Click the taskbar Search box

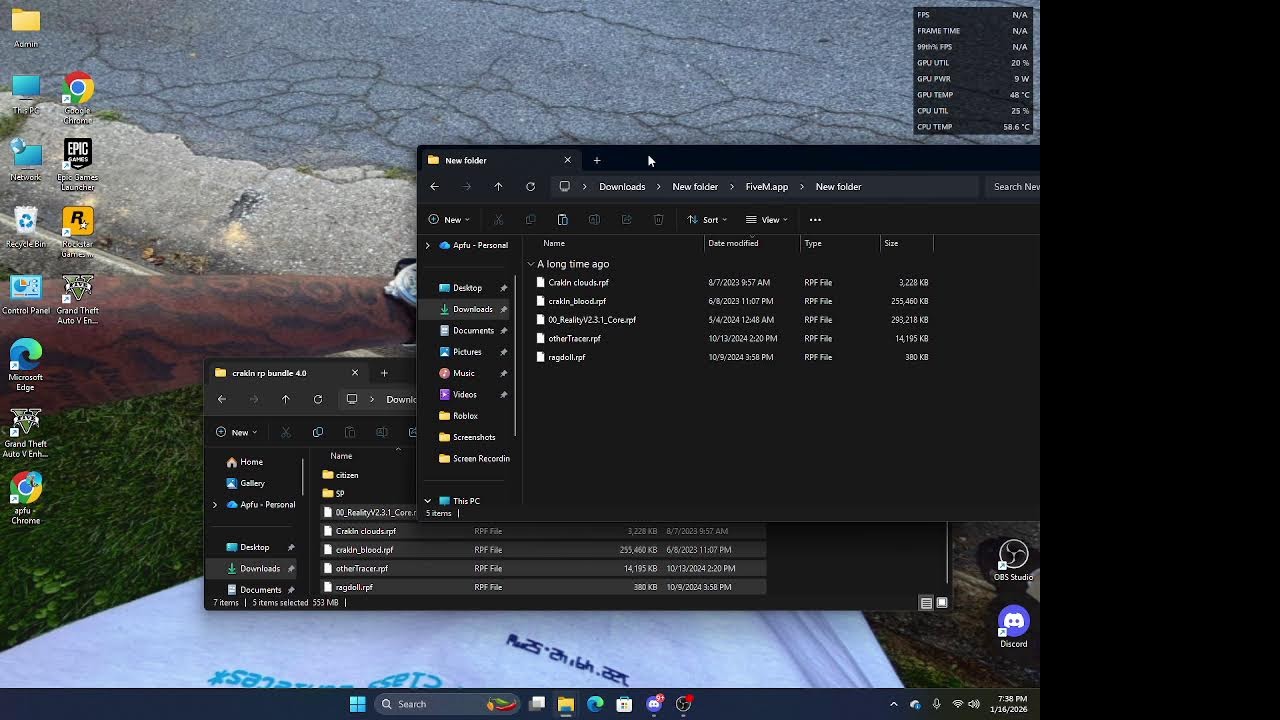449,704
